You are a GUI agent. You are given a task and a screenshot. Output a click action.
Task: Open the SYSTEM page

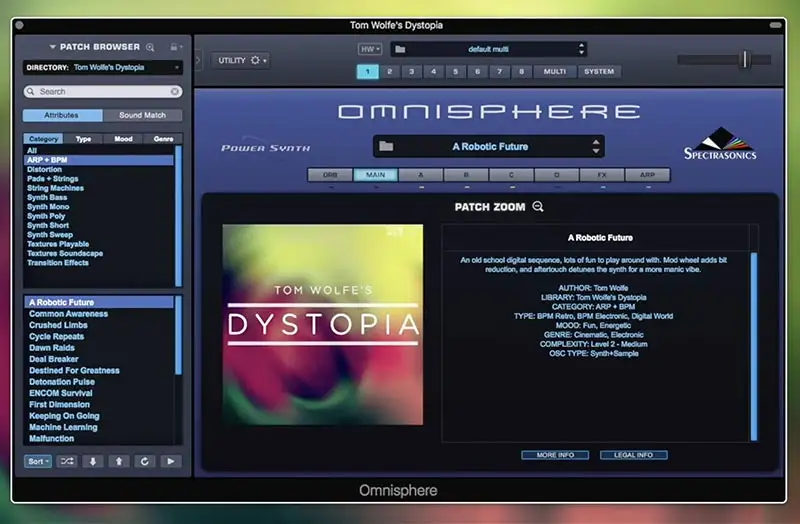pos(599,71)
